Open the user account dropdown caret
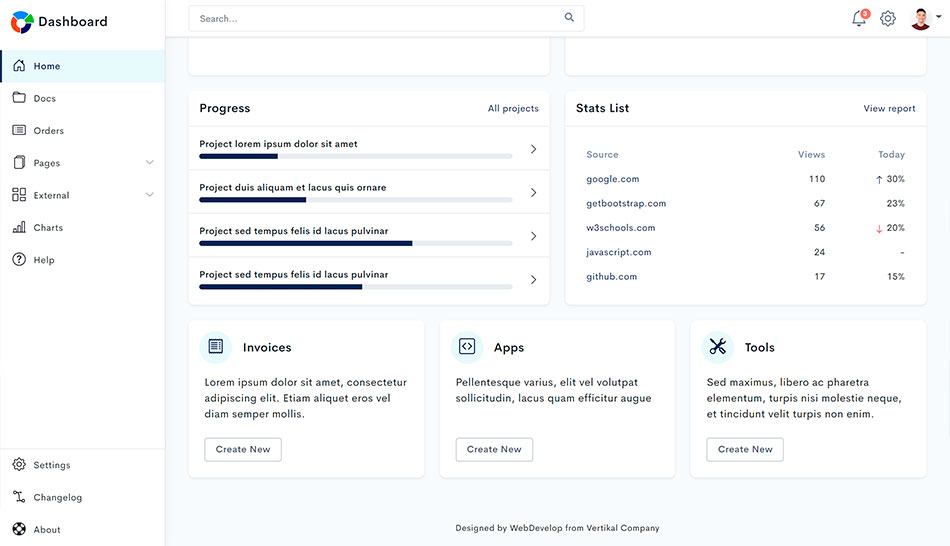 (x=938, y=17)
